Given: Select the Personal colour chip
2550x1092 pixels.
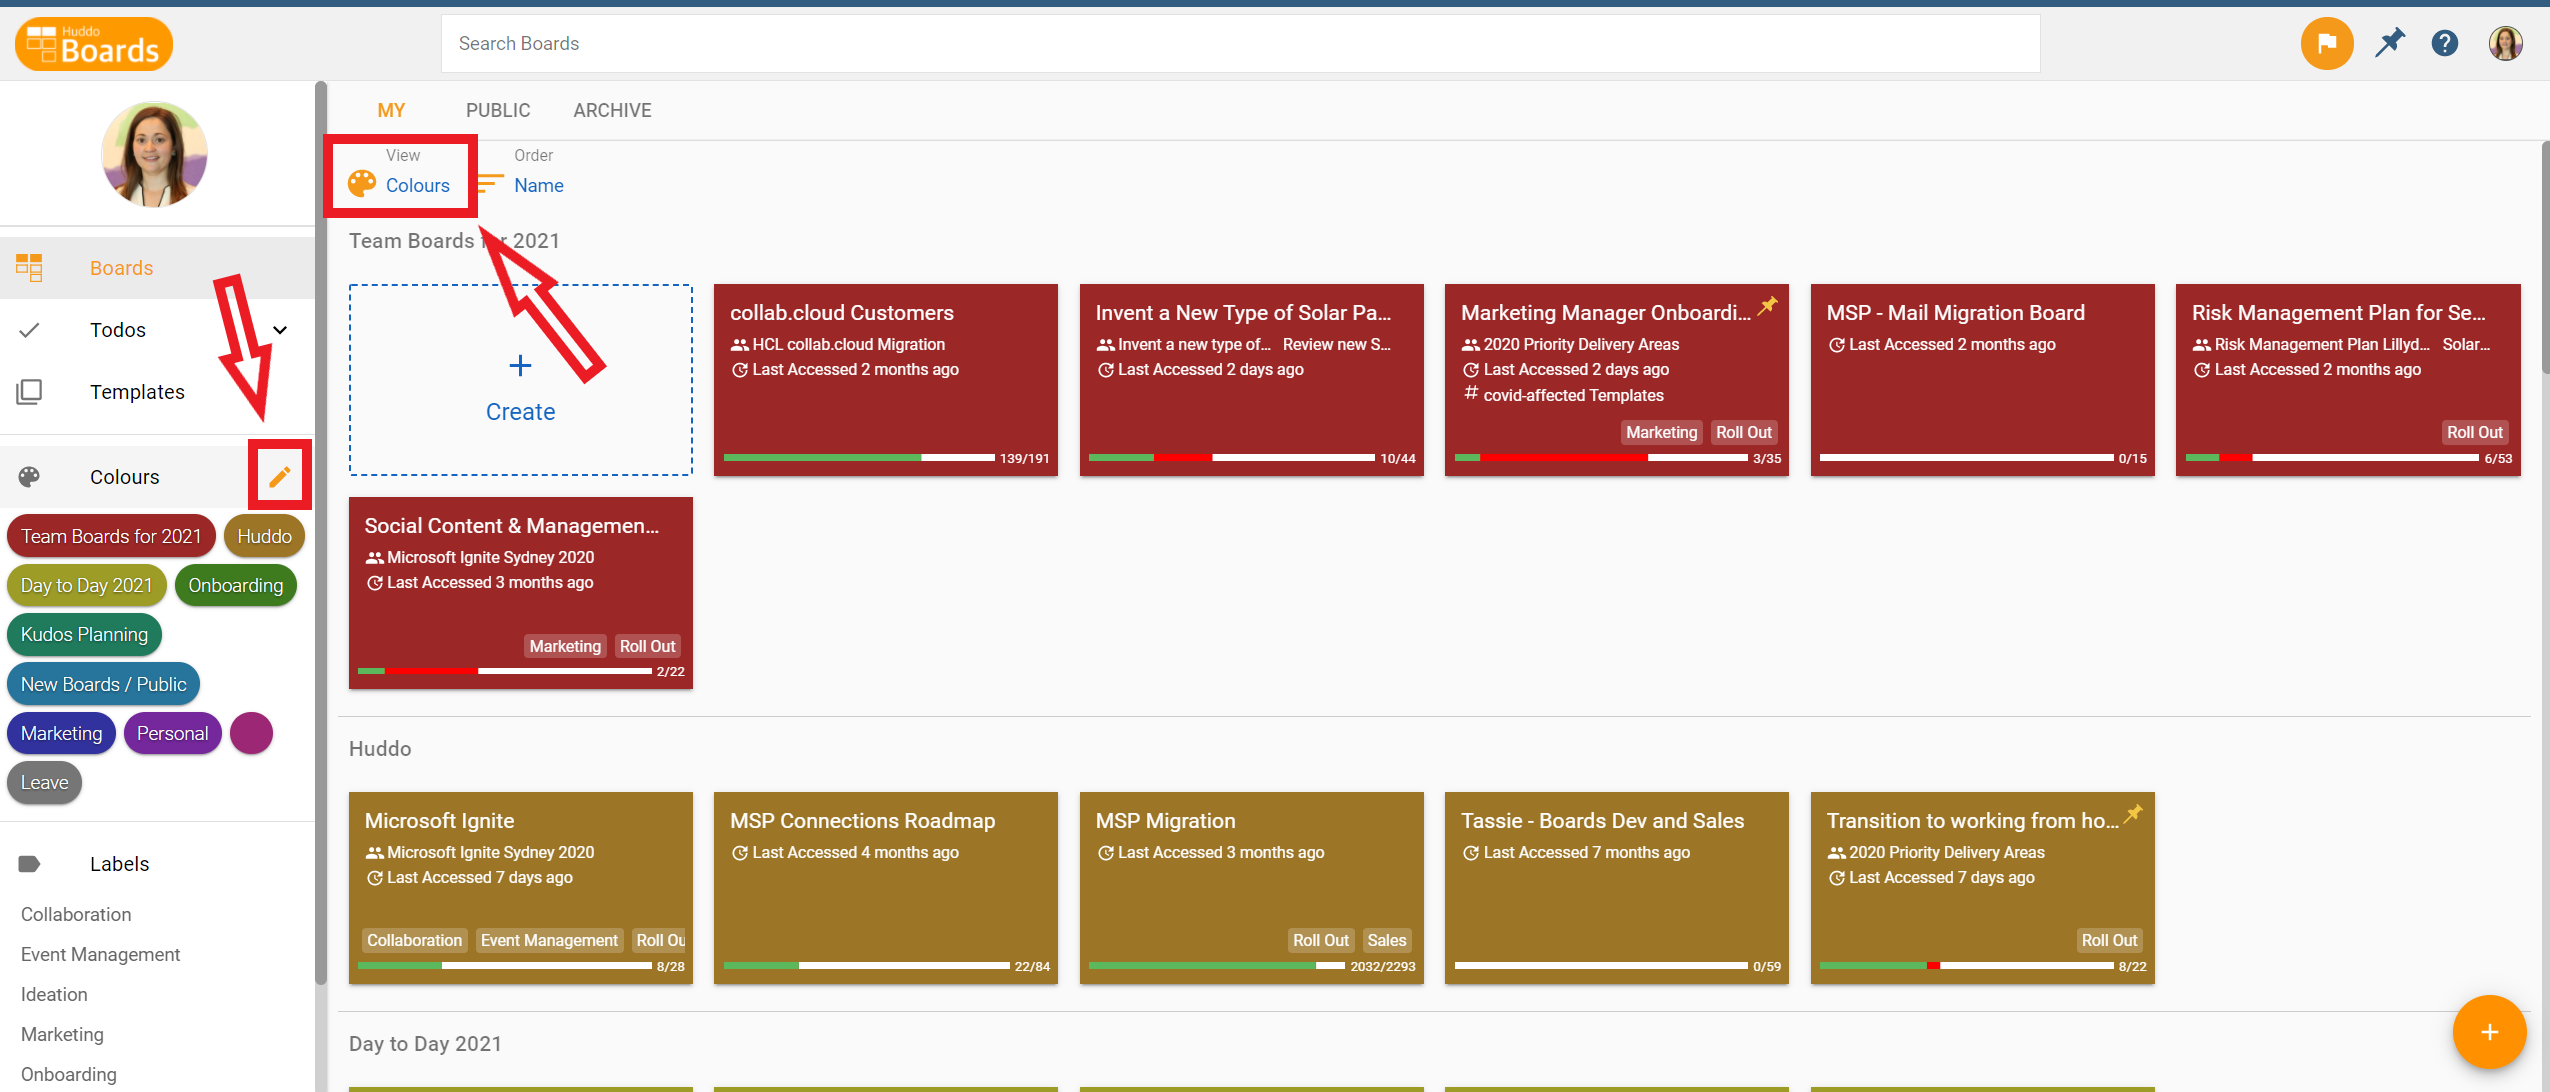Looking at the screenshot, I should pos(172,733).
